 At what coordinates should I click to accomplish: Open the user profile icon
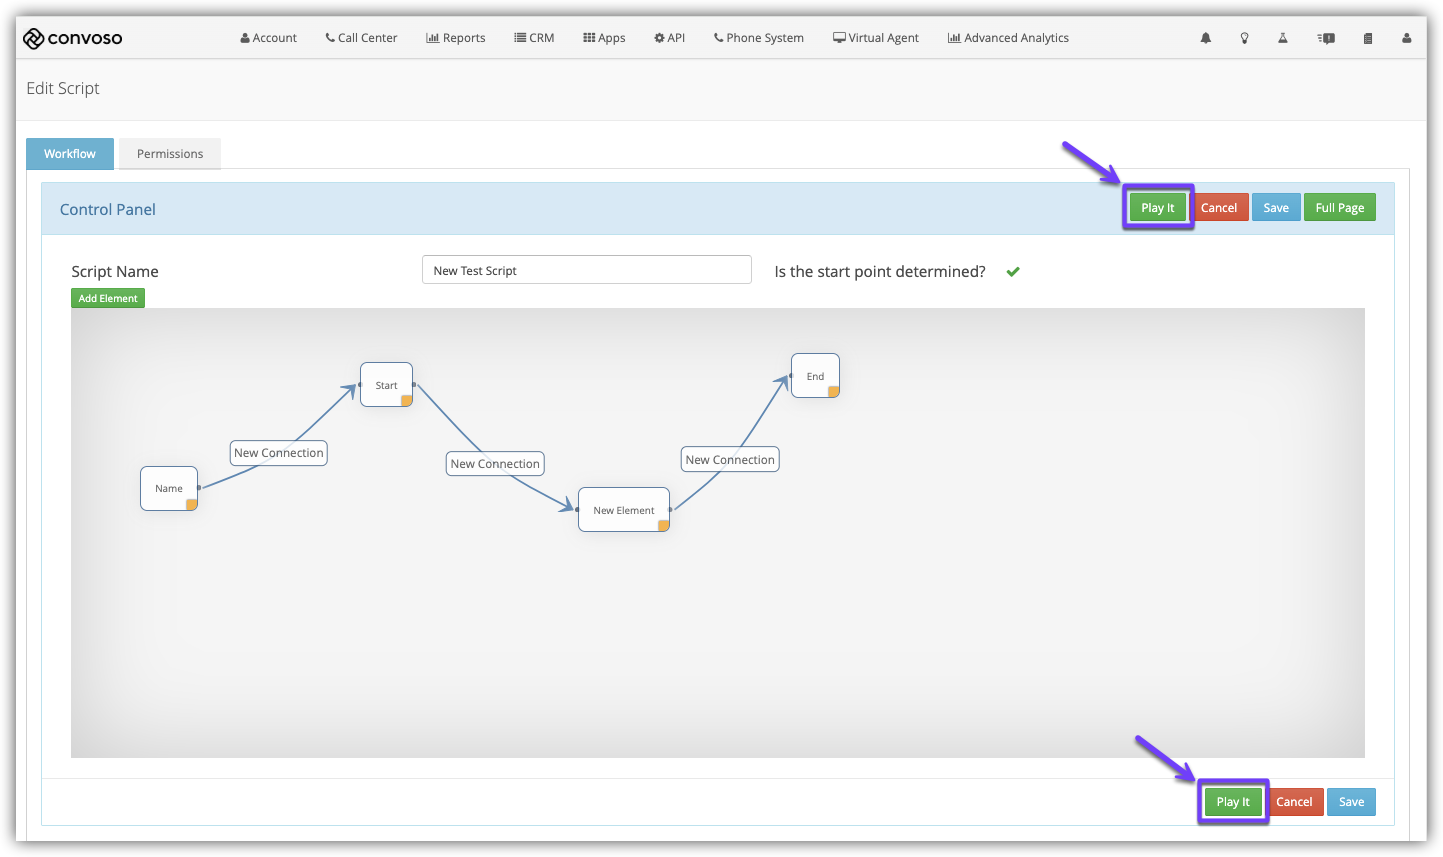(1407, 38)
